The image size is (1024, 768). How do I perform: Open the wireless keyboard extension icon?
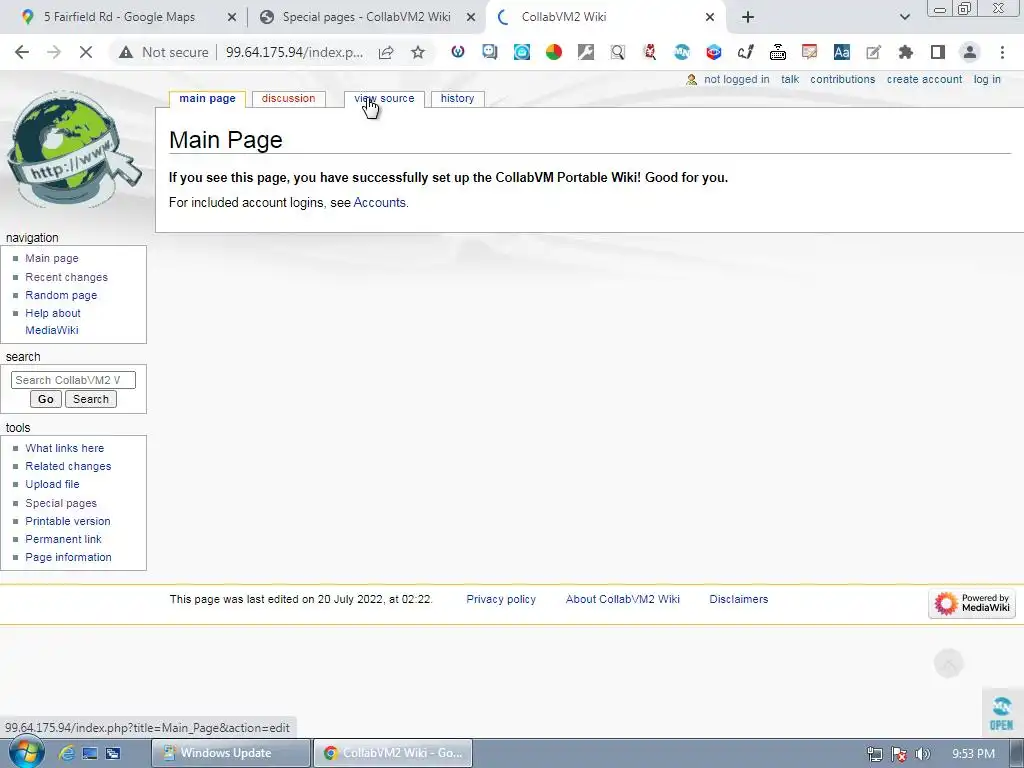(x=778, y=52)
